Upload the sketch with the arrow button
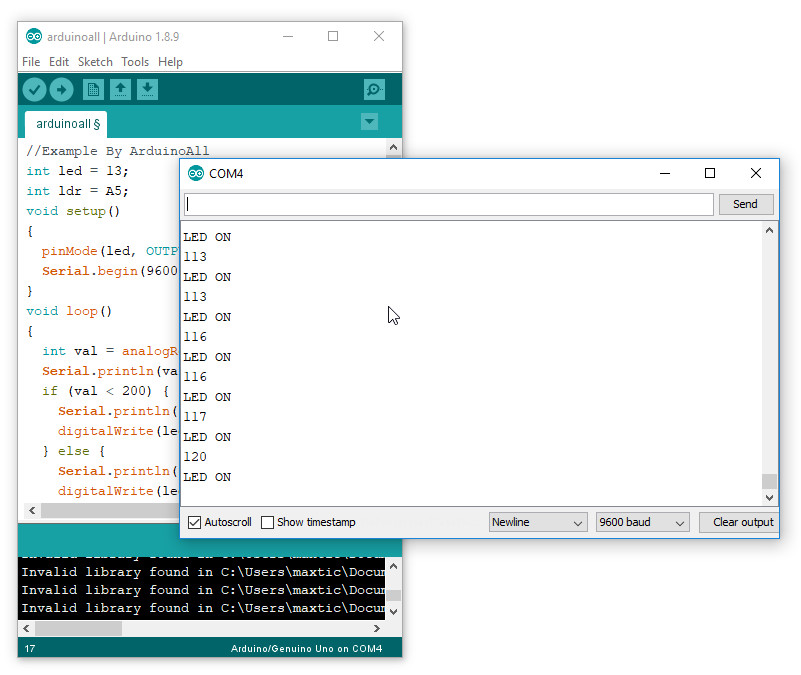801x675 pixels. (61, 90)
